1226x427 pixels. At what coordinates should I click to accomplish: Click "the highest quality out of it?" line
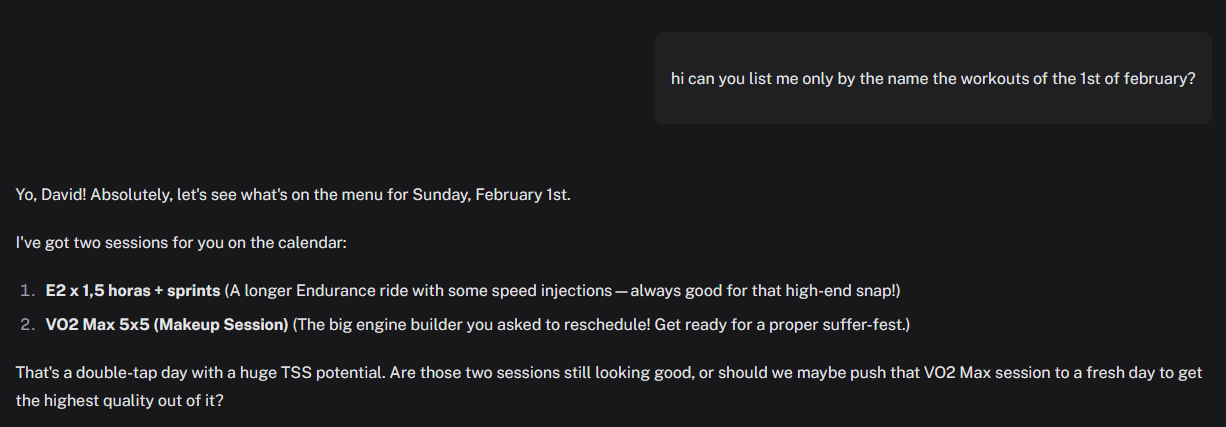[120, 399]
